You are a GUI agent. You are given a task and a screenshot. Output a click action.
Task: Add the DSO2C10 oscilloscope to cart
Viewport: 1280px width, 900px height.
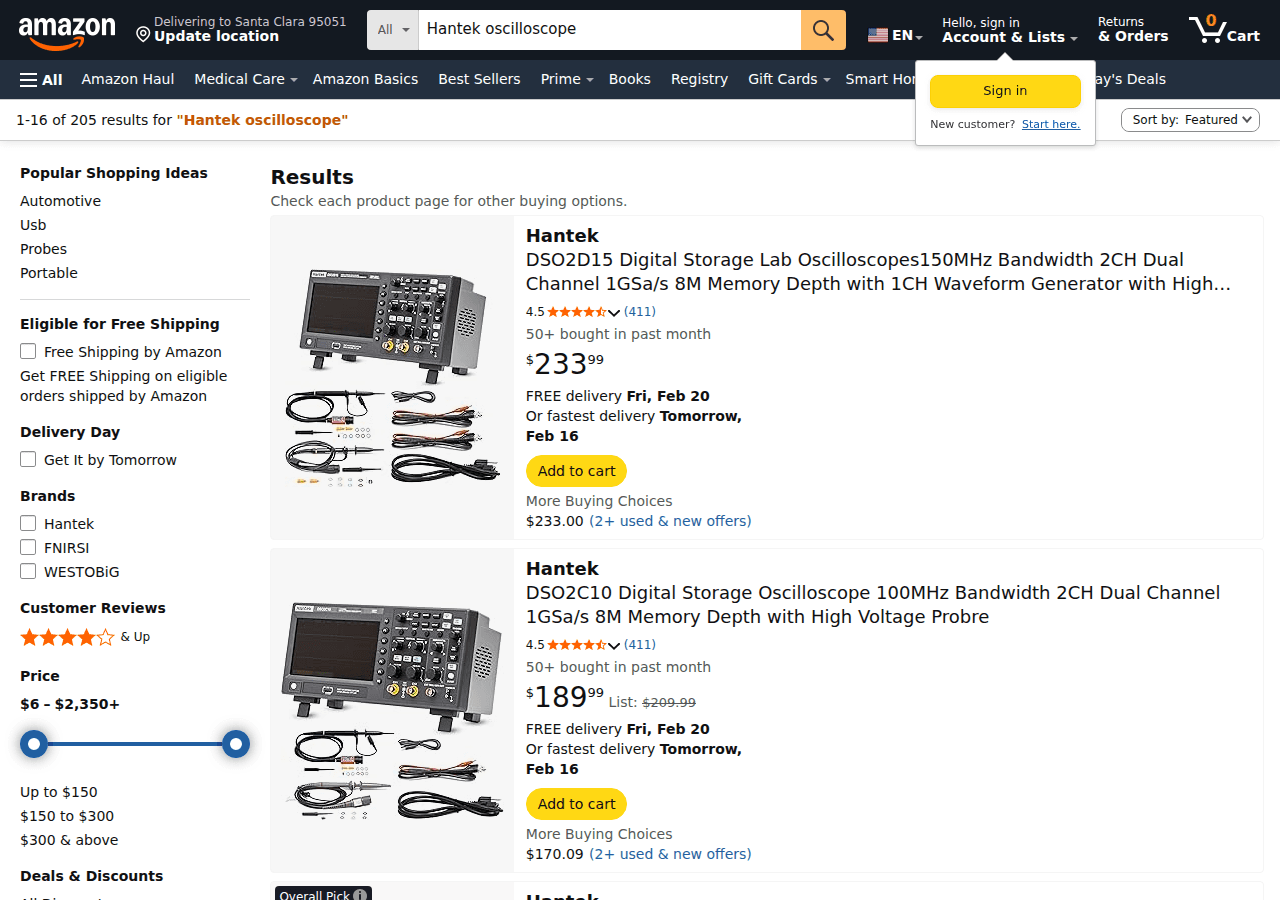pos(576,804)
